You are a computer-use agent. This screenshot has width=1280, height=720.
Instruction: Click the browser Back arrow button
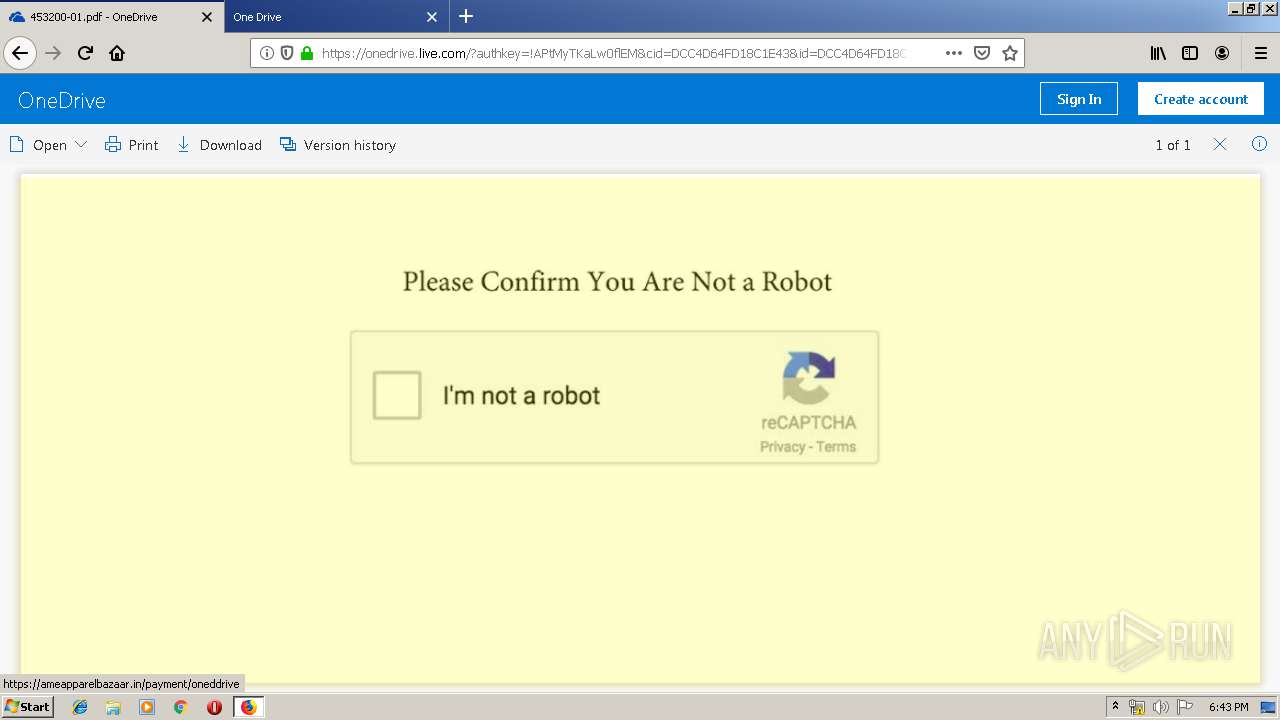click(x=20, y=53)
